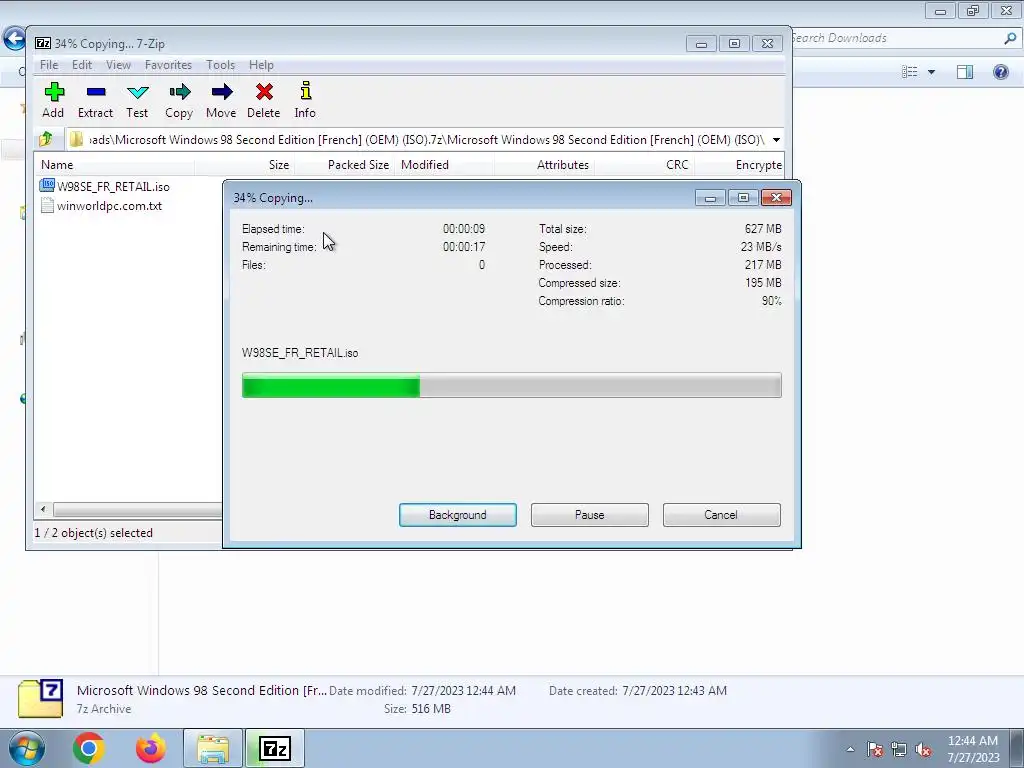Screen dimensions: 1024x768
Task: Minimize the 7-Zip window
Action: pyautogui.click(x=701, y=44)
